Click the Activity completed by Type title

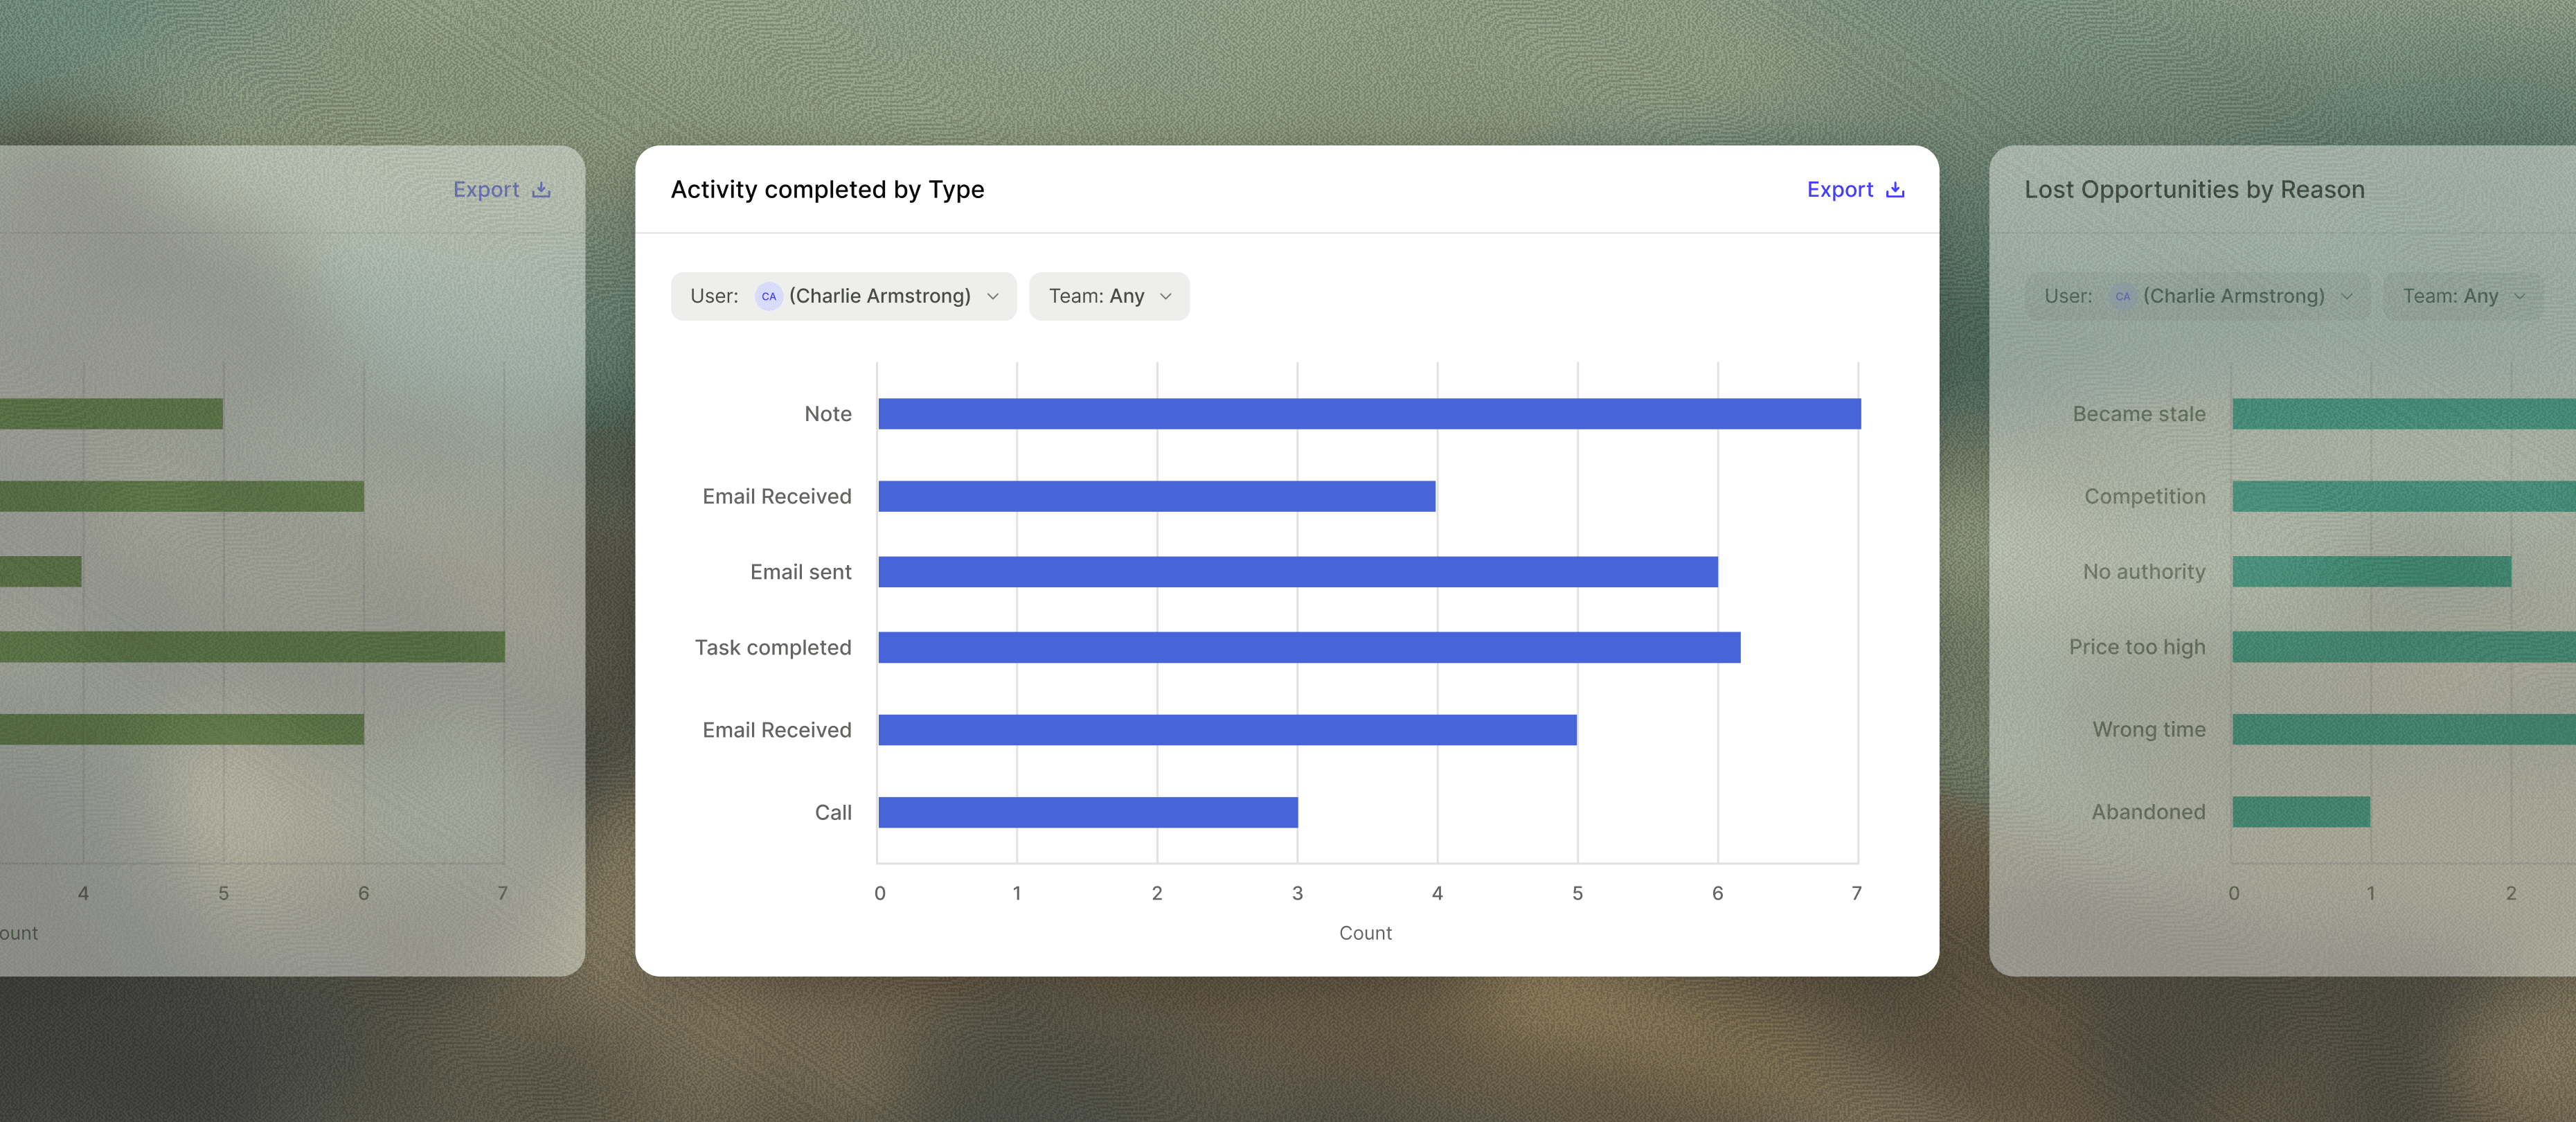(827, 190)
